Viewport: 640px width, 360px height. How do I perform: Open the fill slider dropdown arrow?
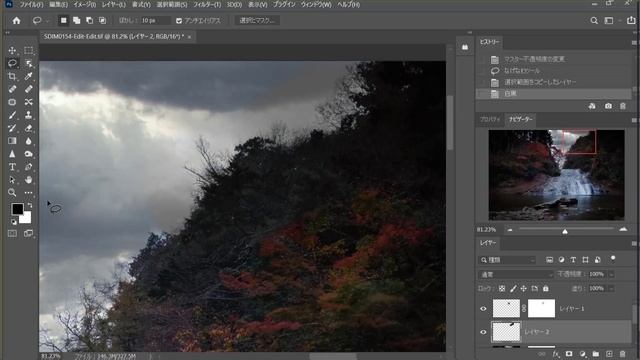pyautogui.click(x=611, y=289)
